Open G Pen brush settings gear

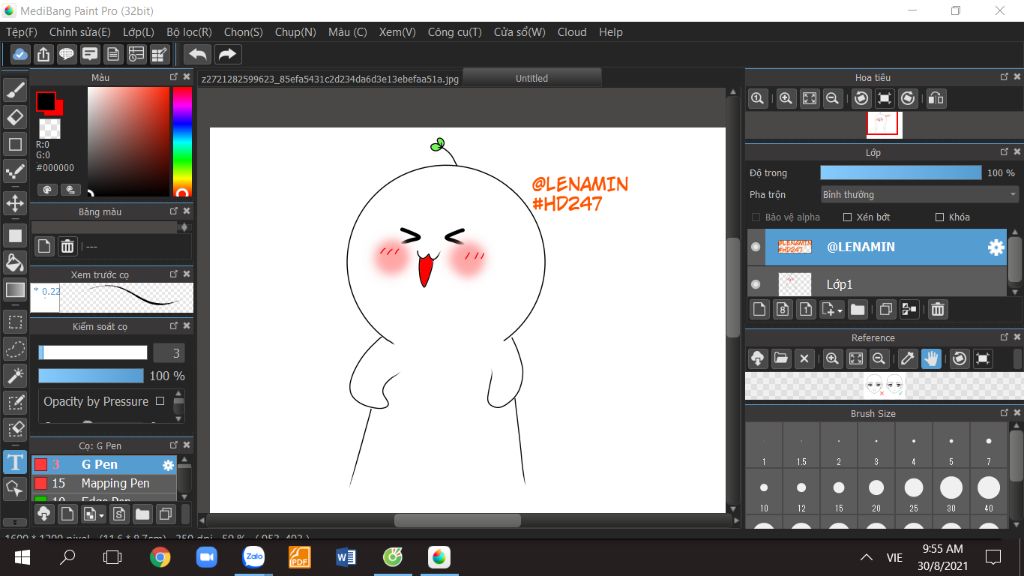(168, 465)
